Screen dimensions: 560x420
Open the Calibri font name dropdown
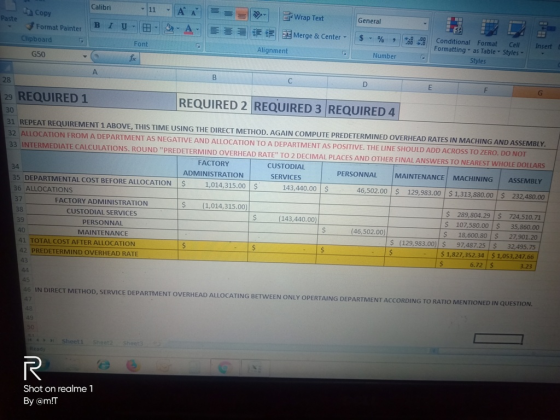coord(142,8)
